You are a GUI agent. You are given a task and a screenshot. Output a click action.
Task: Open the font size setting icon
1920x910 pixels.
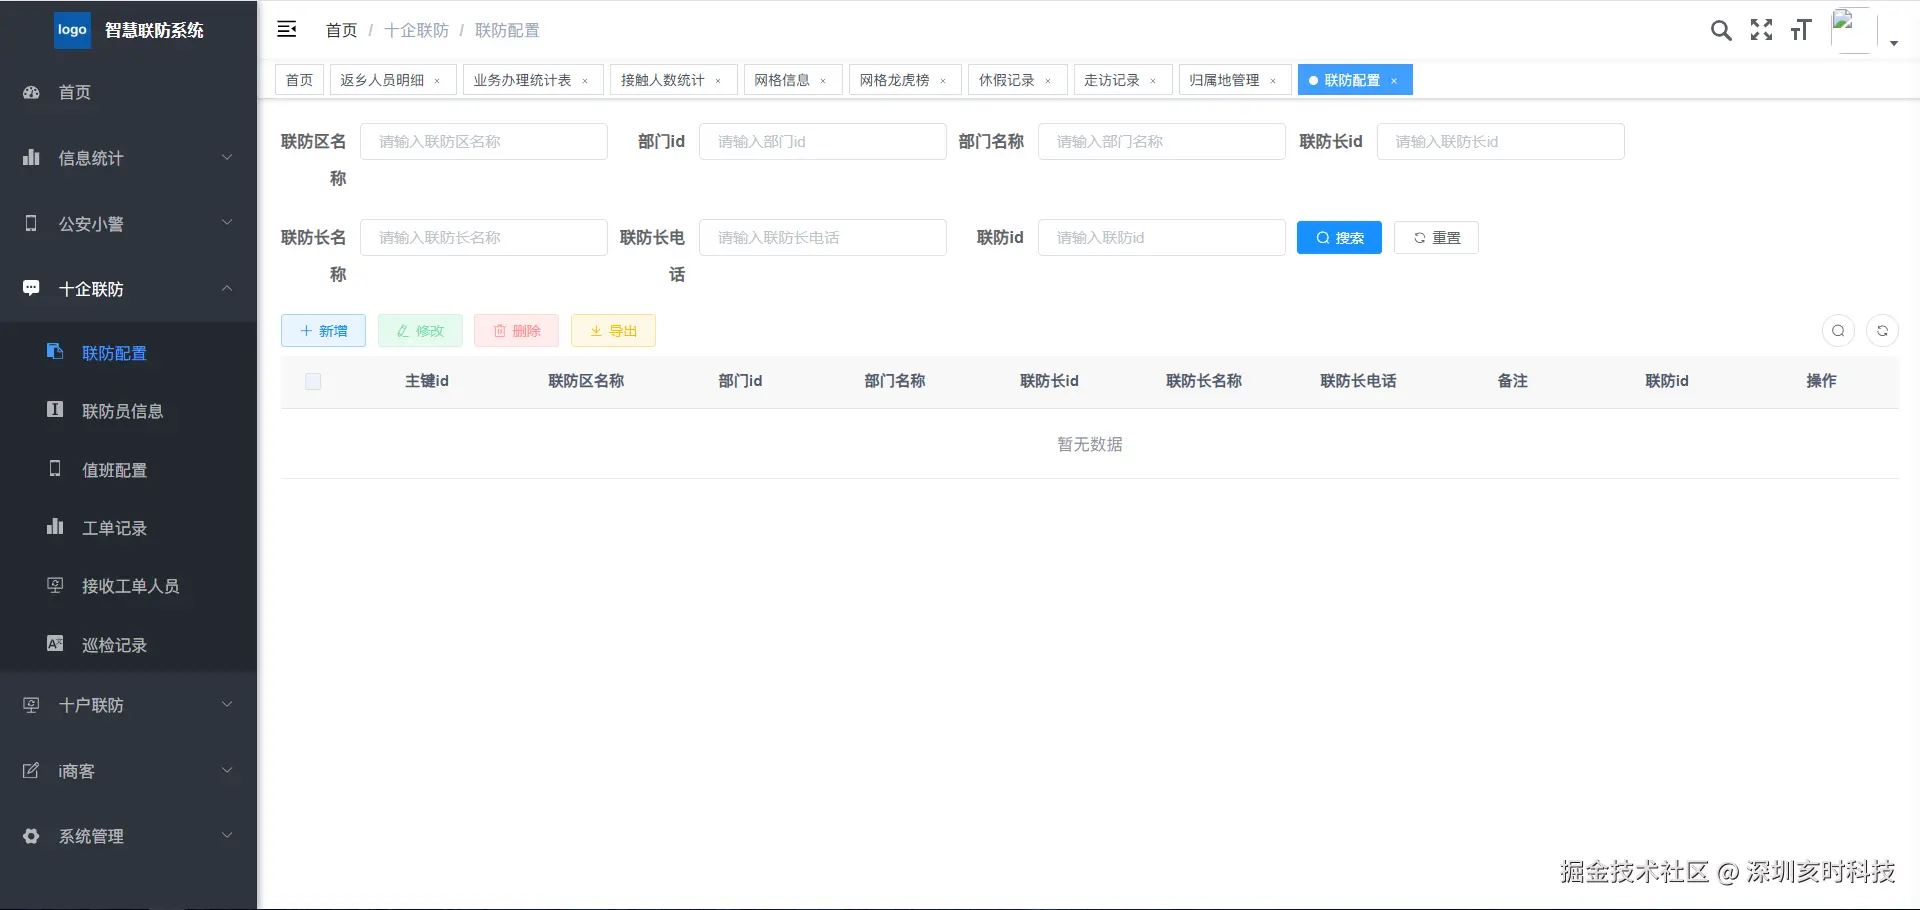1801,30
